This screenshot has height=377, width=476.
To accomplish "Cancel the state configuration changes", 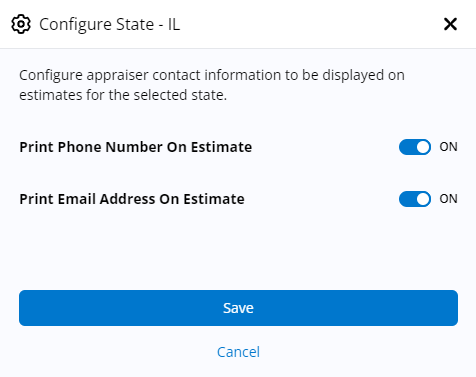I will coord(238,352).
